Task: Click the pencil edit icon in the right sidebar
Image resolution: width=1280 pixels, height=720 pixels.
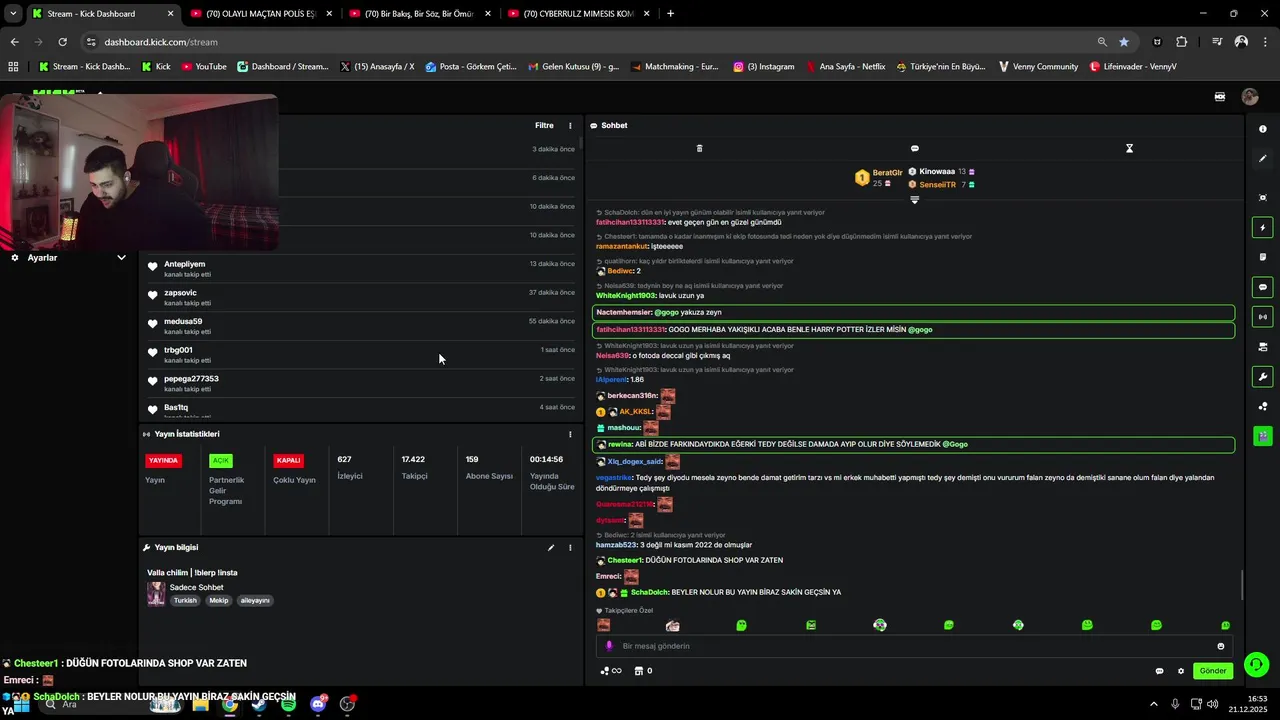Action: (1263, 158)
